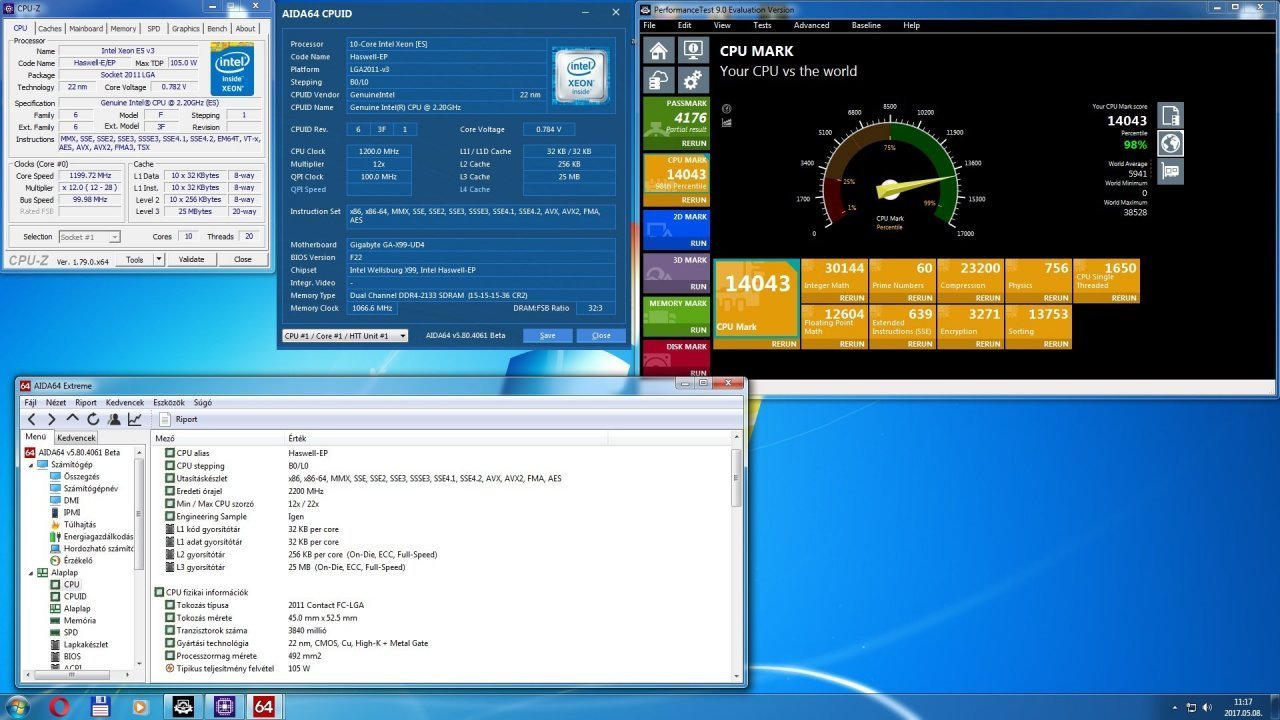1280x720 pixels.
Task: Switch to AIDA64 in the taskbar
Action: tap(264, 706)
